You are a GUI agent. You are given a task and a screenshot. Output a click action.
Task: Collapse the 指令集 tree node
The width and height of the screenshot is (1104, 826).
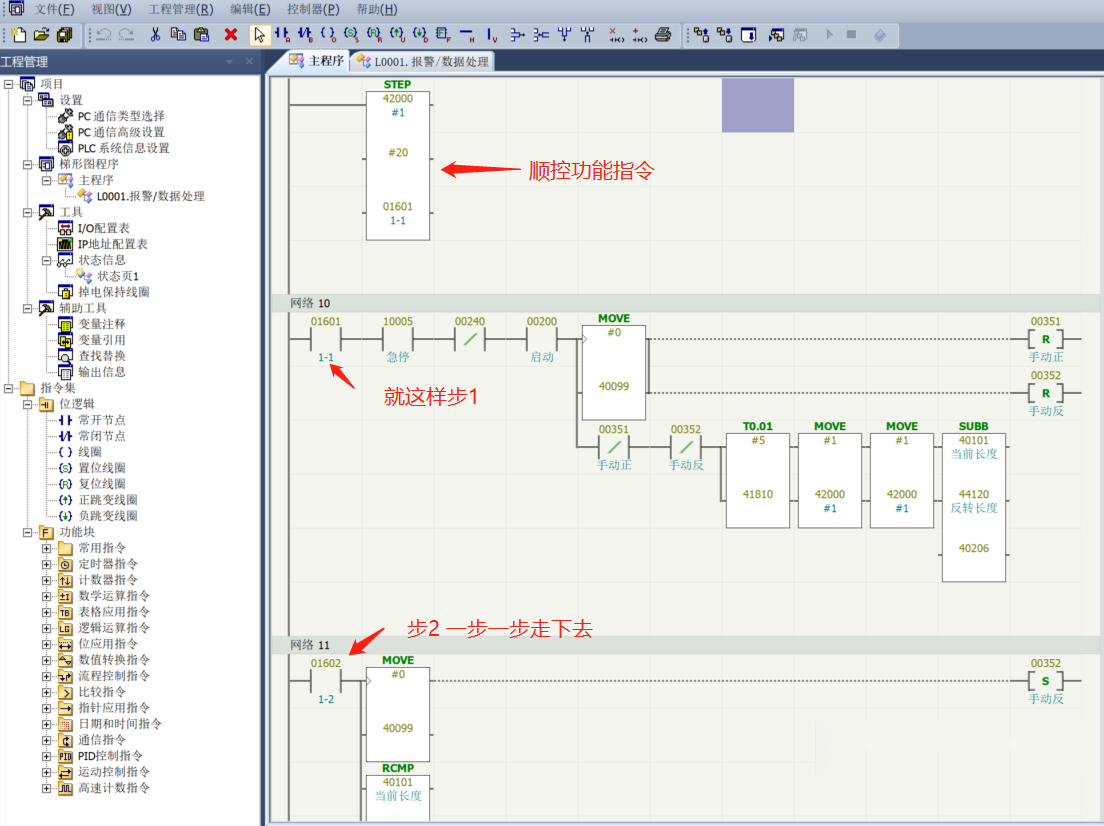pos(8,388)
